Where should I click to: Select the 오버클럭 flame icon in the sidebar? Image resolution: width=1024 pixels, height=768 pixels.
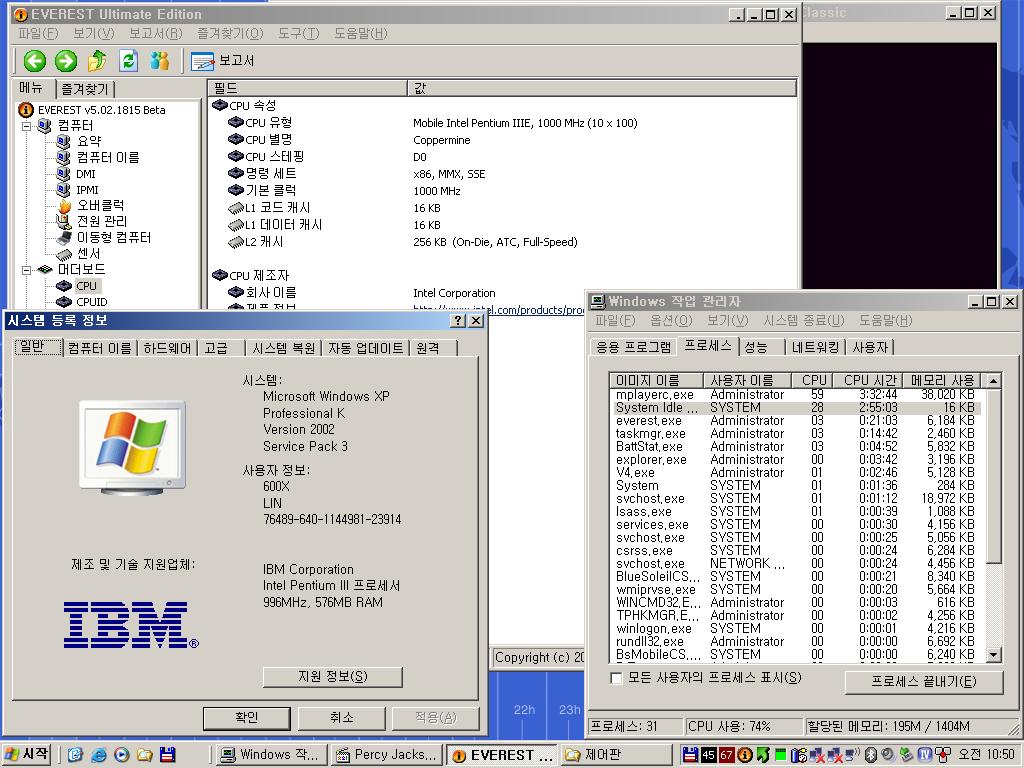(x=67, y=205)
